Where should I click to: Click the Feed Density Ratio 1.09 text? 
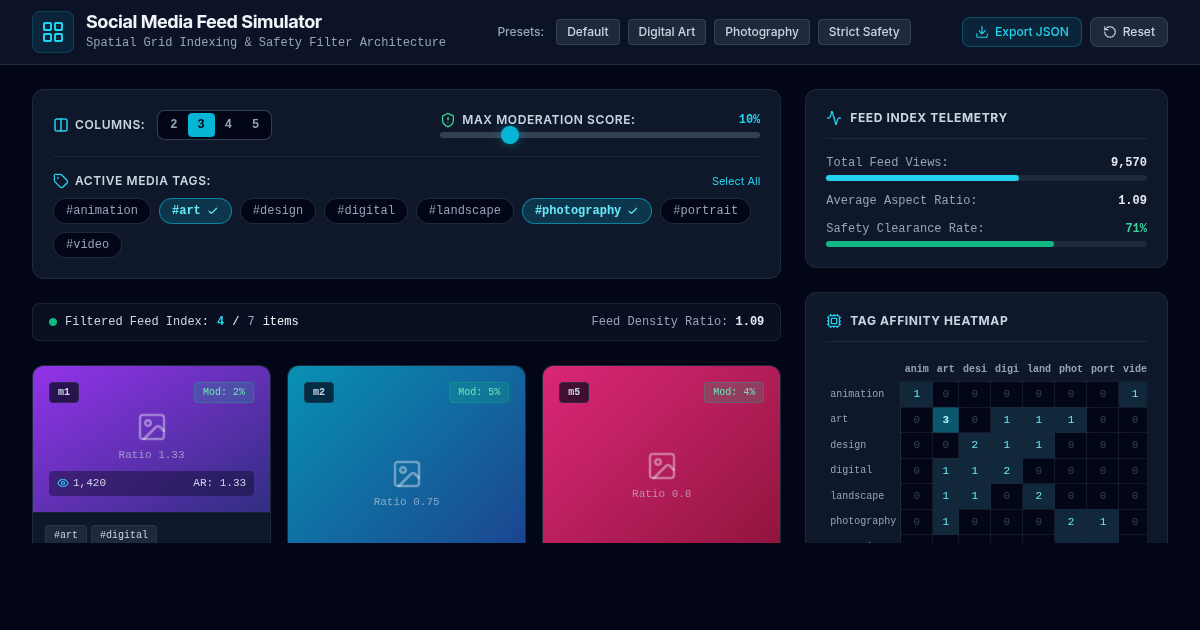tap(678, 322)
